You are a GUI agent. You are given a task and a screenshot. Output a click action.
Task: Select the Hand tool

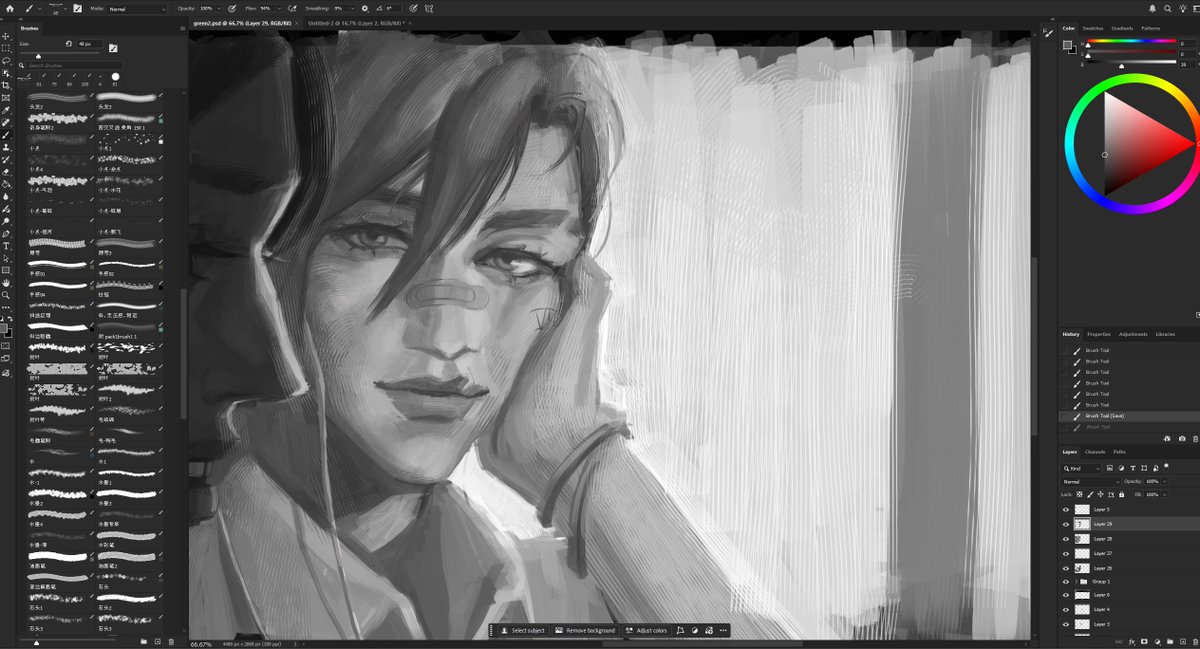(6, 283)
